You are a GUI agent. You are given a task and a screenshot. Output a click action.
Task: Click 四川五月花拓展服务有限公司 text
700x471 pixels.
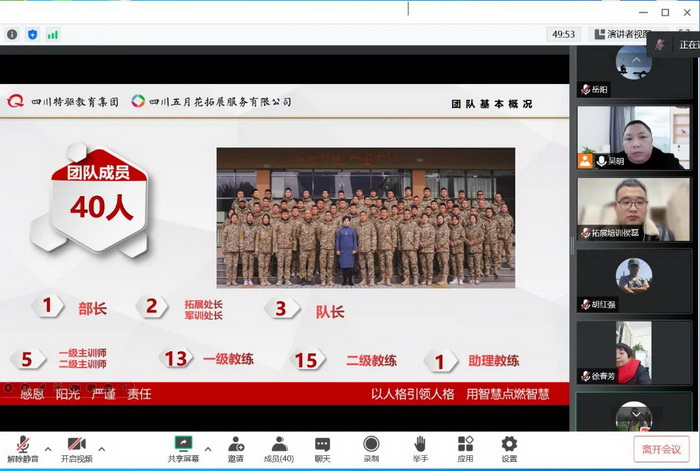(x=219, y=101)
